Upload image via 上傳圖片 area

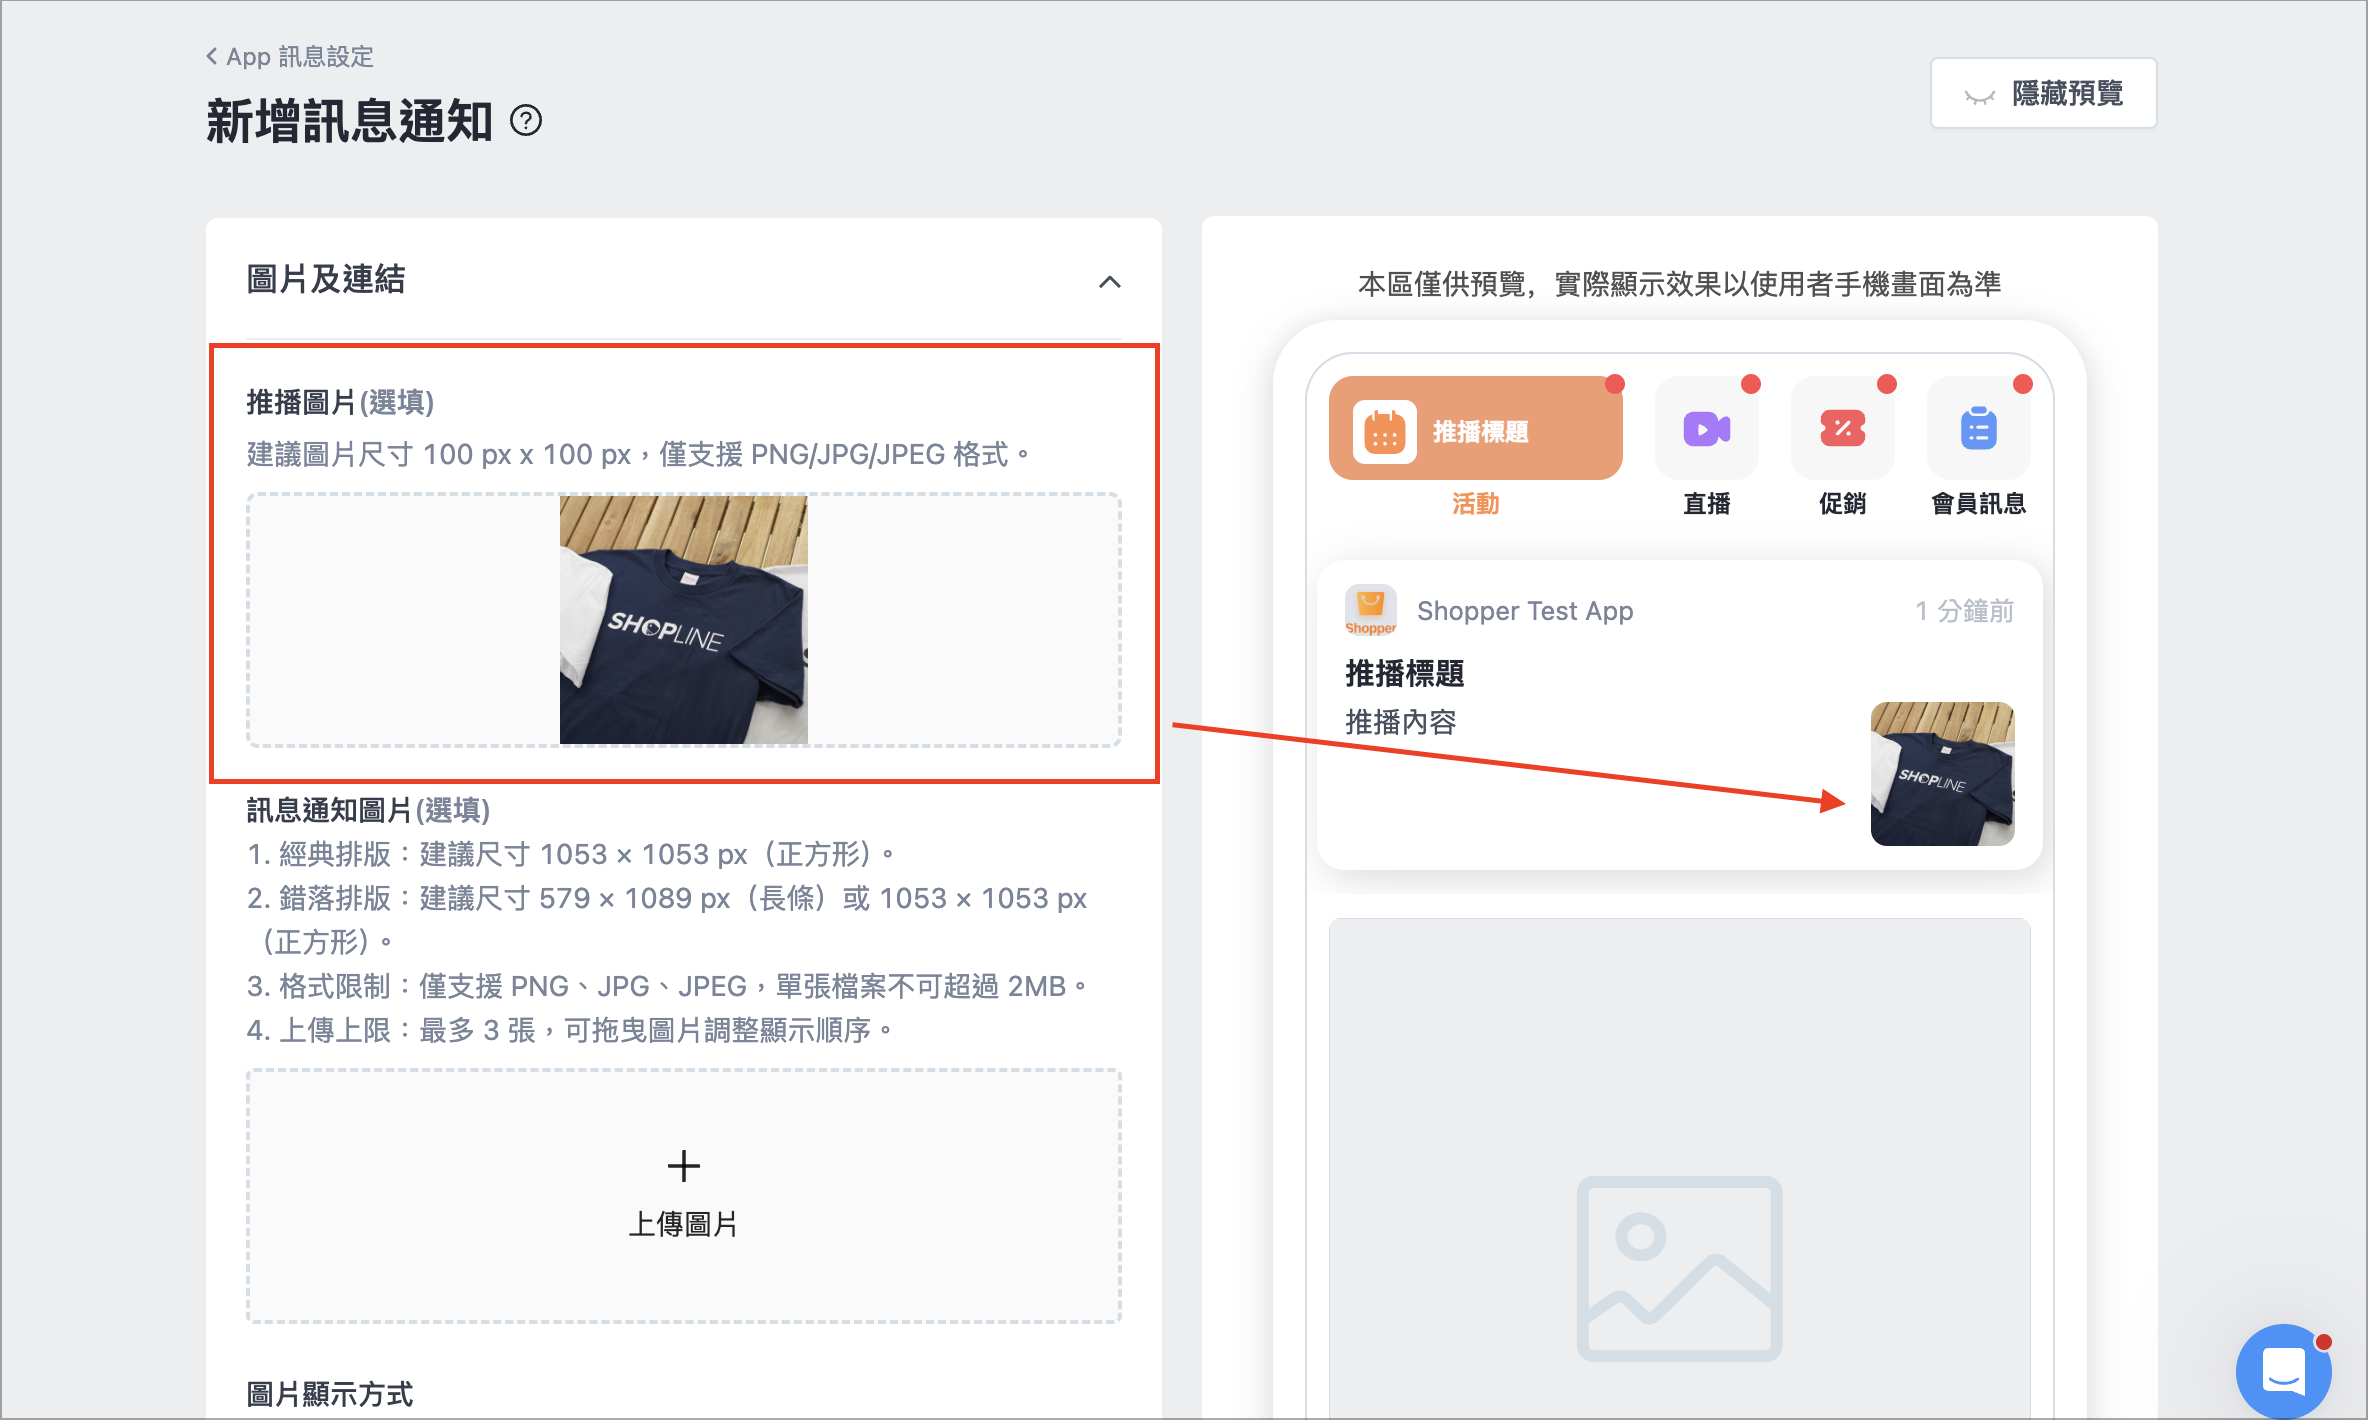click(684, 1195)
